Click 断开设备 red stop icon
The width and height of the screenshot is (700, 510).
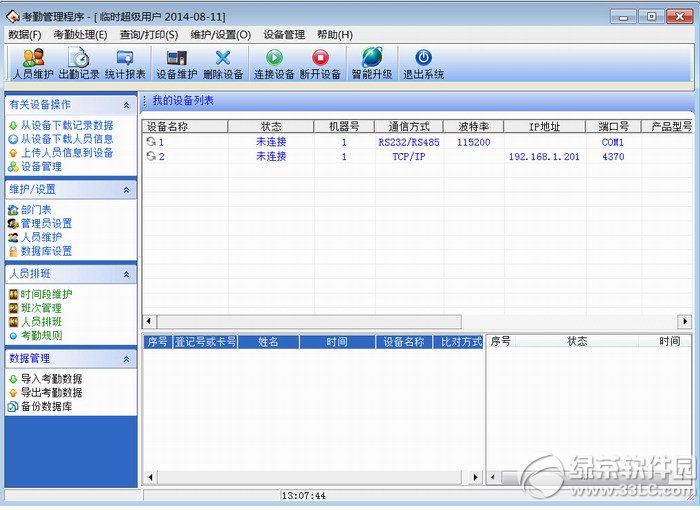[320, 58]
